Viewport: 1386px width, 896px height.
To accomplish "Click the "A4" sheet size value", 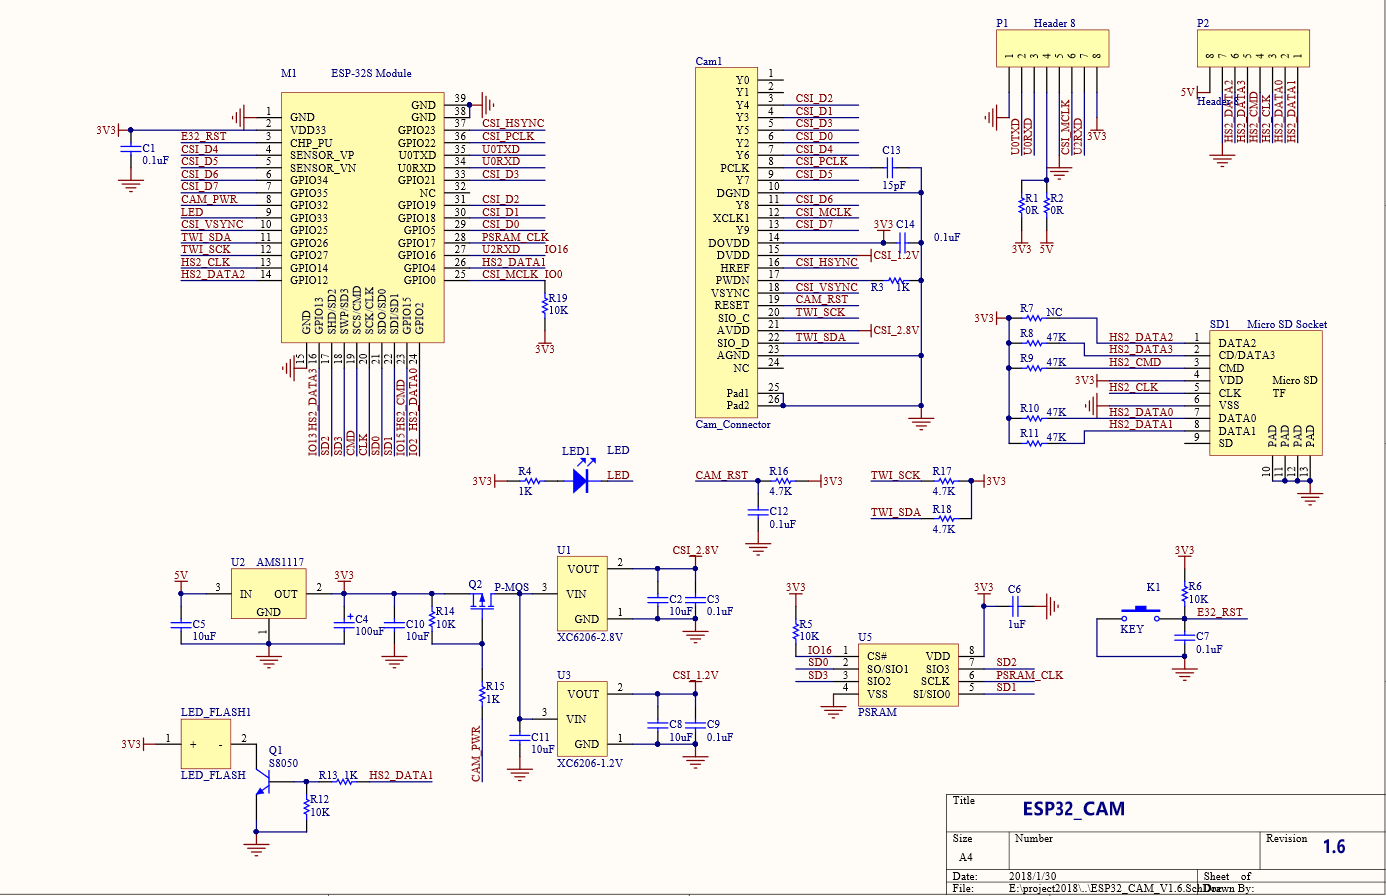I will click(966, 857).
